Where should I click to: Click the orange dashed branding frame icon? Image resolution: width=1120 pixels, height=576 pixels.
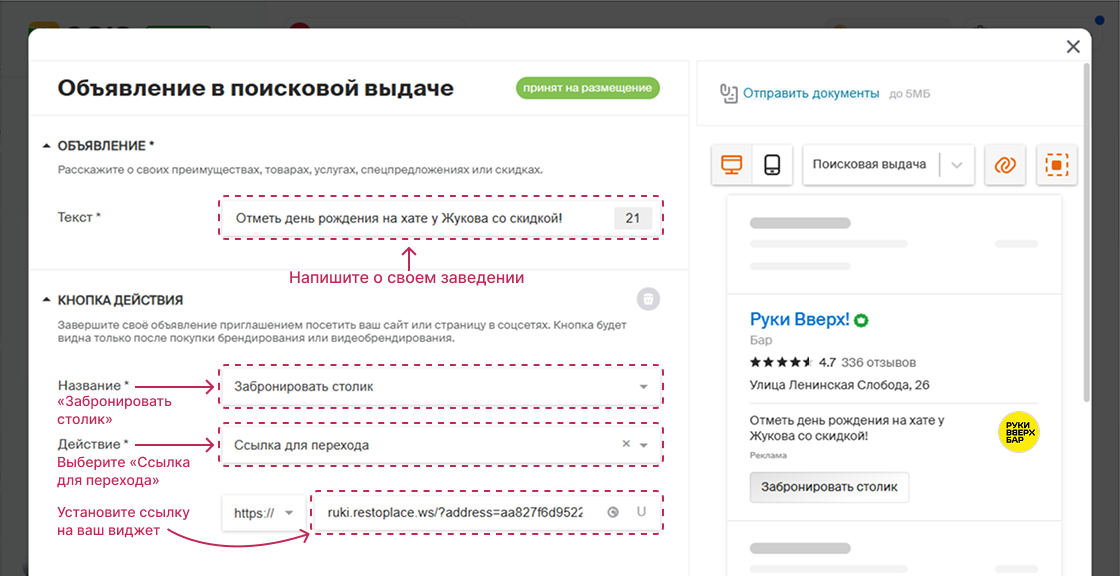click(x=1059, y=164)
